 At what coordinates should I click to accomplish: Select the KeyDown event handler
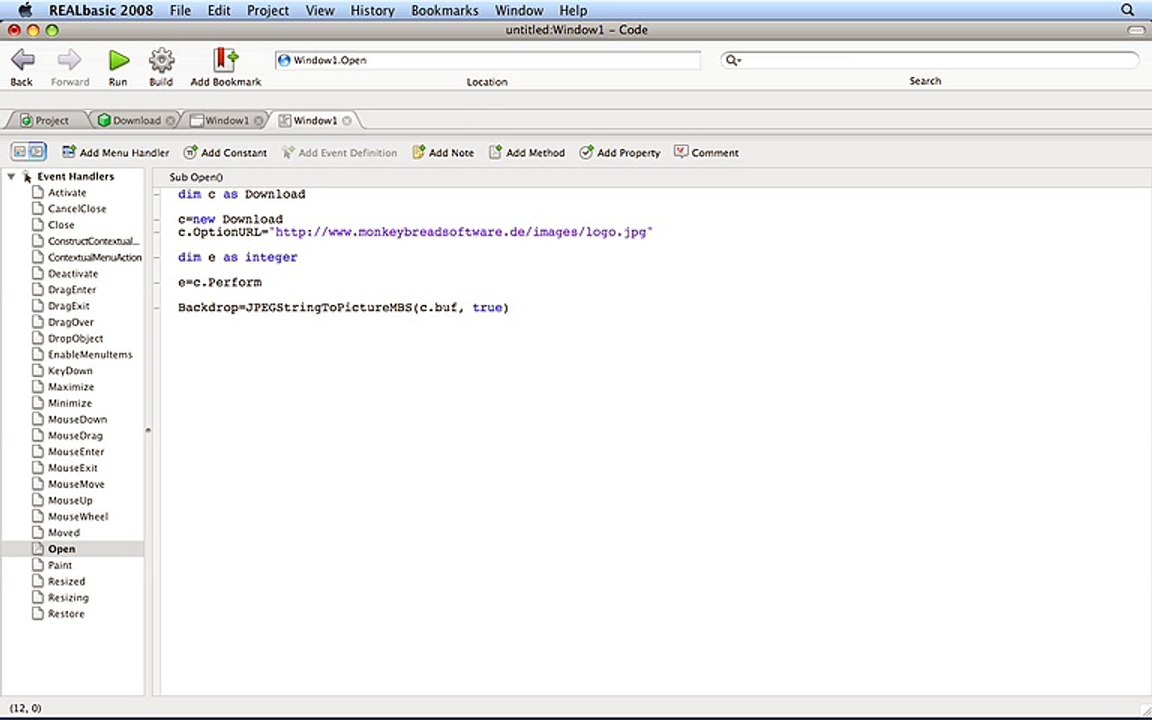tap(72, 370)
